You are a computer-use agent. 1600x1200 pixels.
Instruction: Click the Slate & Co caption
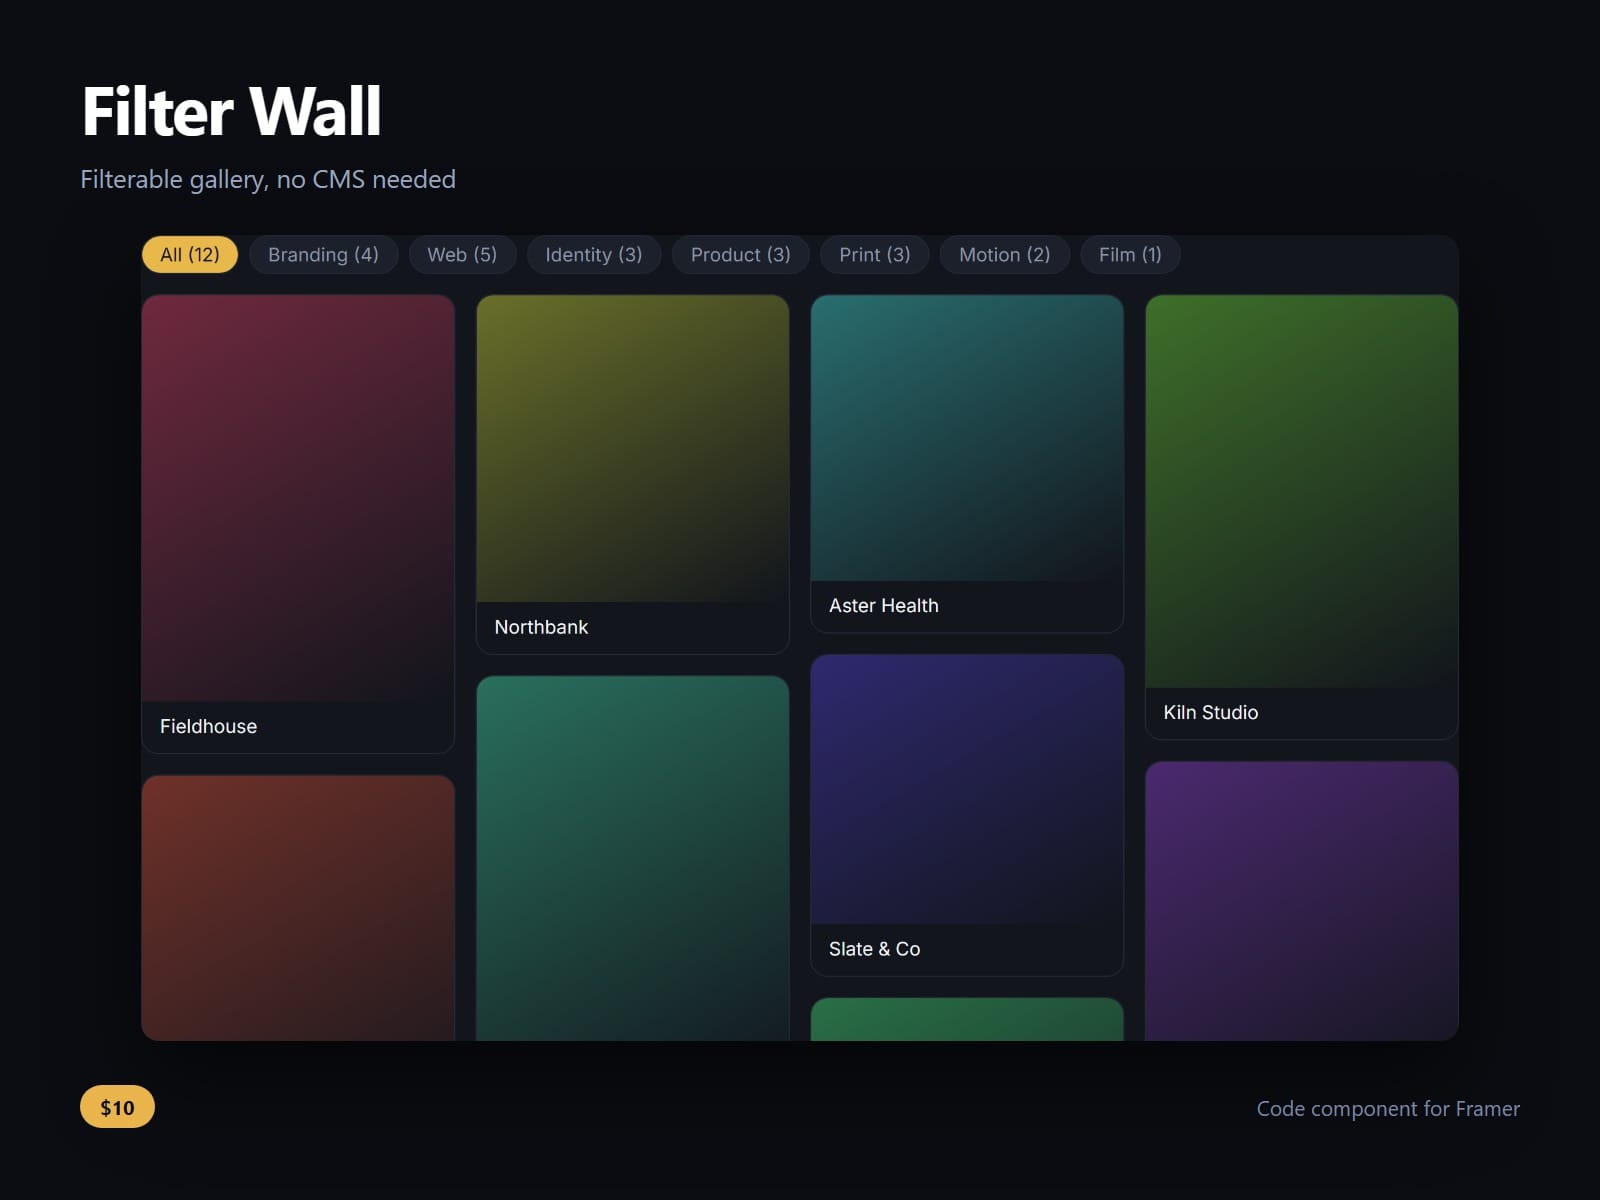(875, 949)
